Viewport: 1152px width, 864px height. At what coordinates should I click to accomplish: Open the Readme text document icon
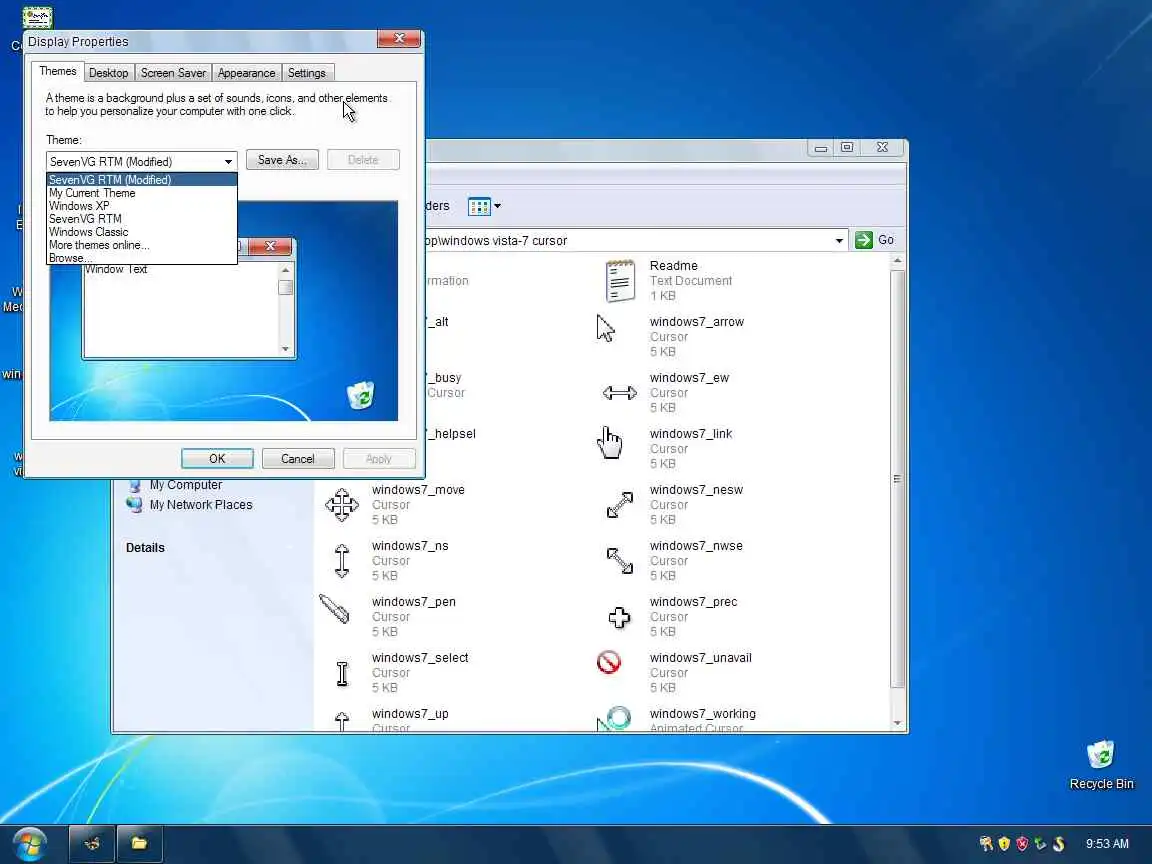619,281
